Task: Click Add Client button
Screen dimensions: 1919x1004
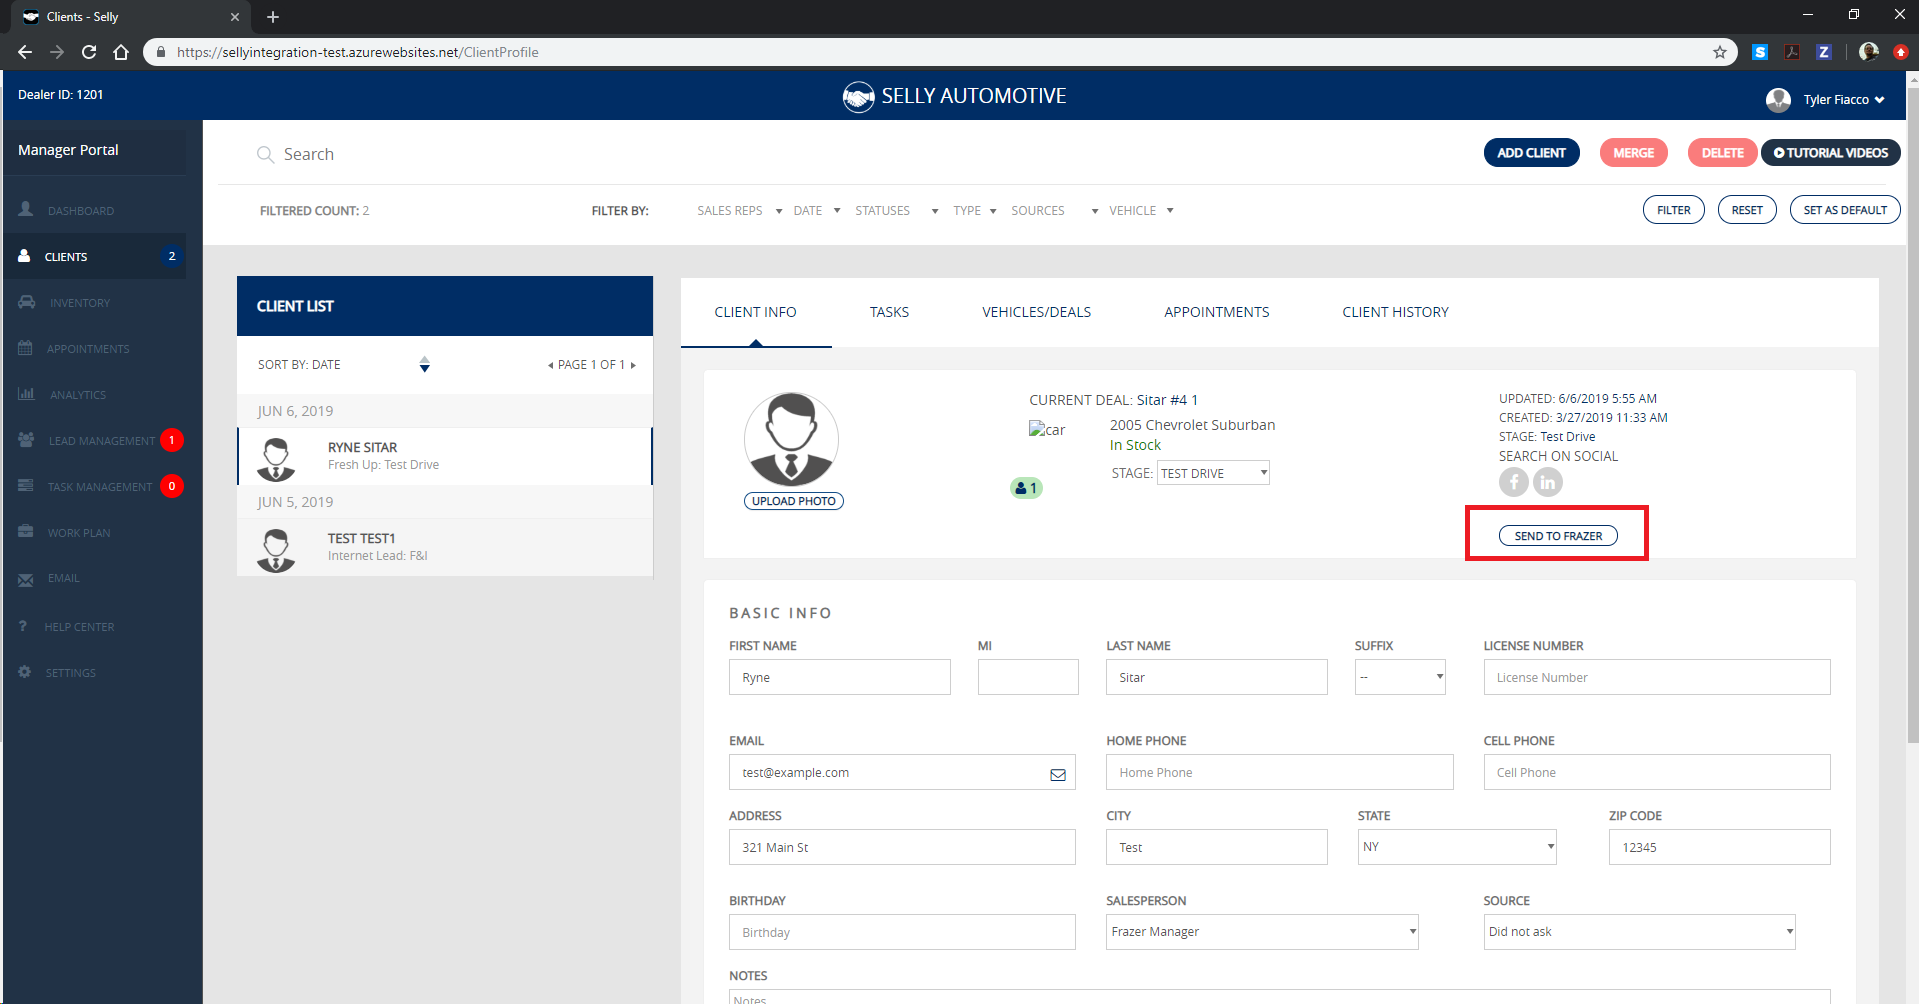Action: pos(1531,153)
